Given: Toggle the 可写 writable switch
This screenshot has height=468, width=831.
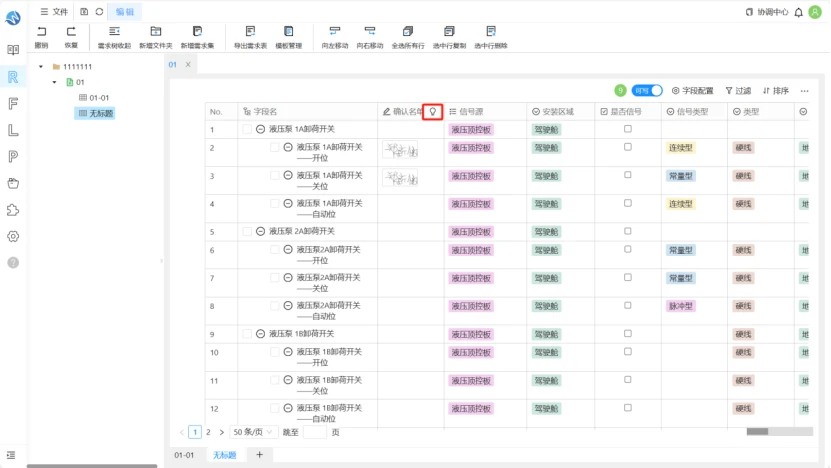Looking at the screenshot, I should tap(647, 91).
